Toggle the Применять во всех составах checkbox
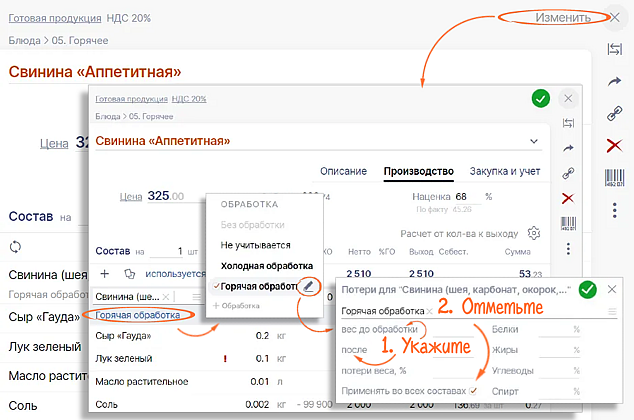 click(x=473, y=390)
